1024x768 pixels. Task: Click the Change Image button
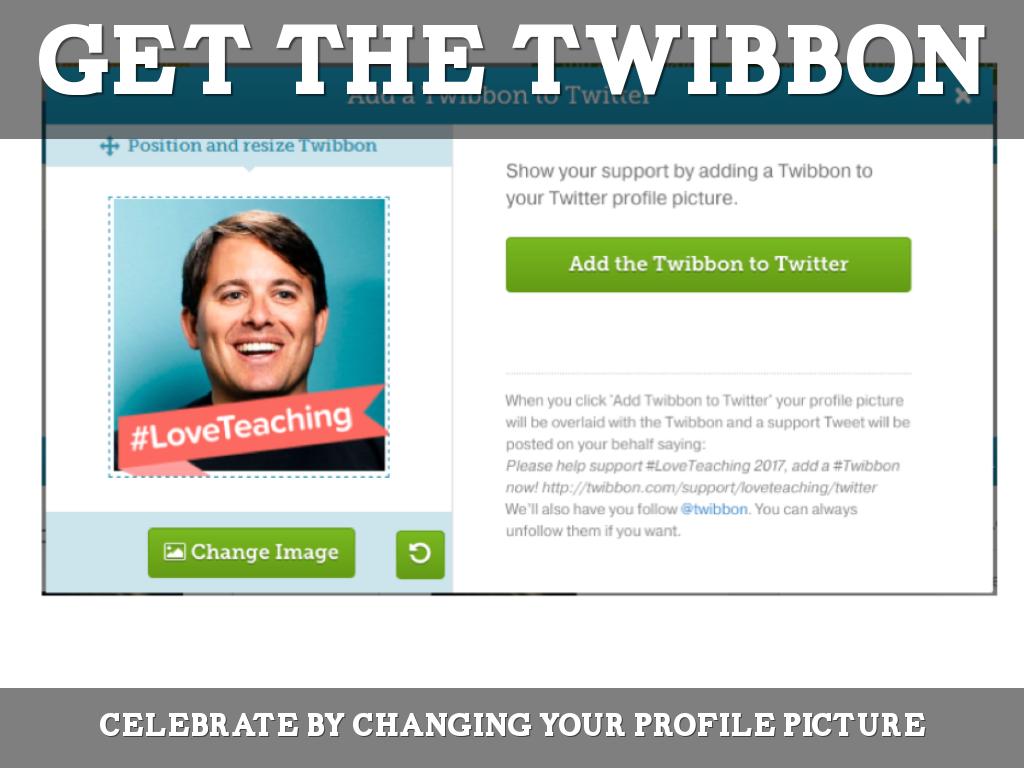(251, 552)
